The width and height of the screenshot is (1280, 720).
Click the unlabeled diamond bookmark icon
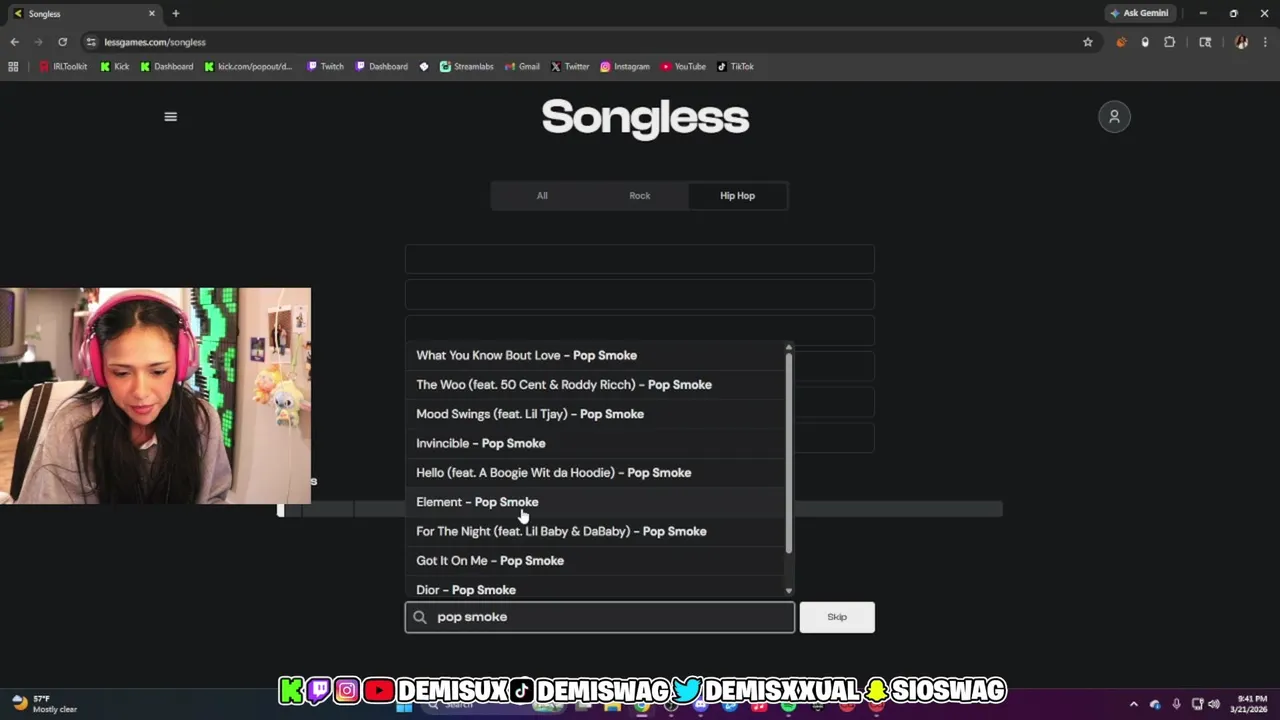(x=424, y=67)
